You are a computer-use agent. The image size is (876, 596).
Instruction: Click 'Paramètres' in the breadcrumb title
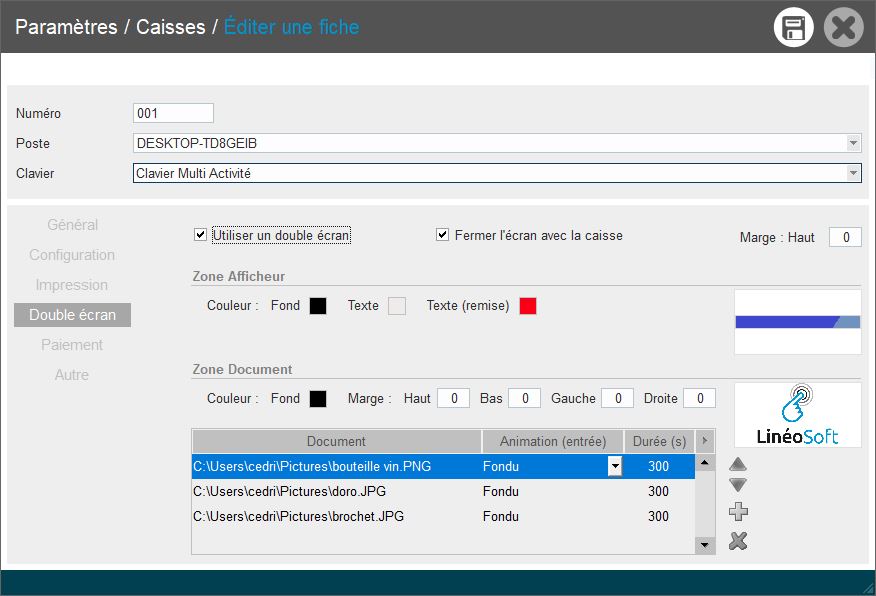[x=66, y=27]
